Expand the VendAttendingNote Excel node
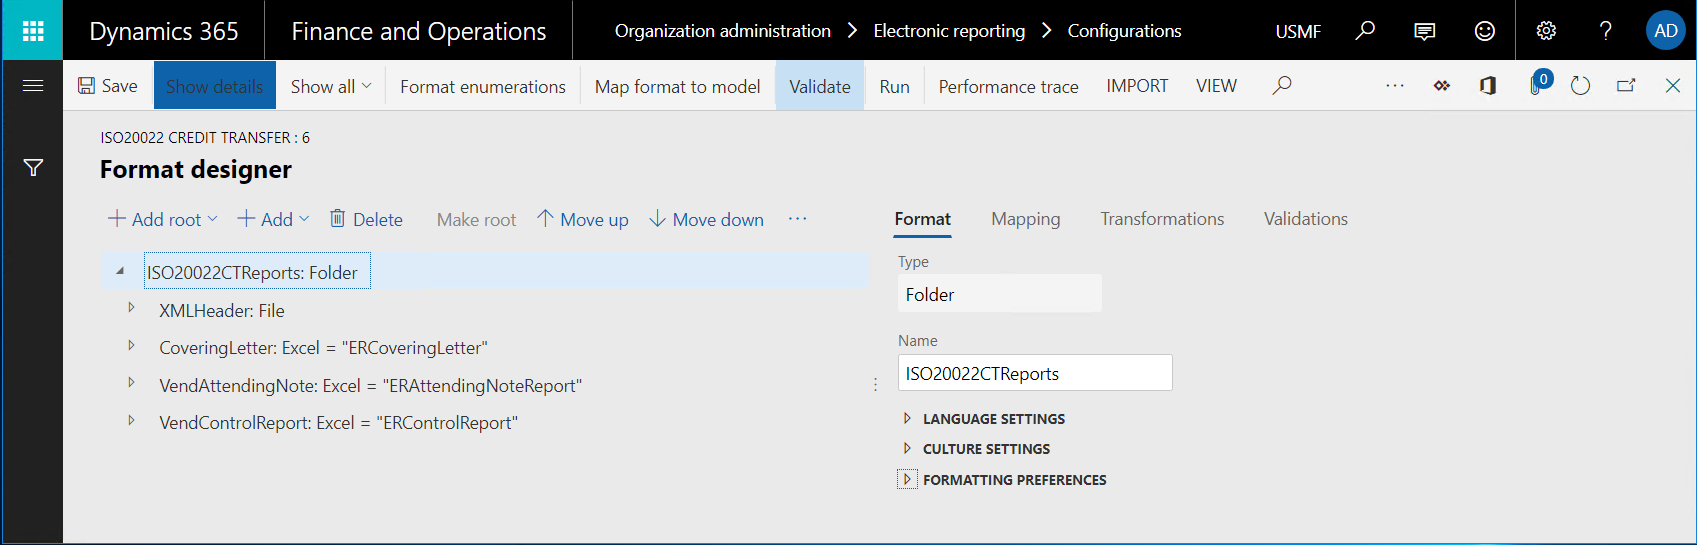1697x545 pixels. click(x=131, y=383)
